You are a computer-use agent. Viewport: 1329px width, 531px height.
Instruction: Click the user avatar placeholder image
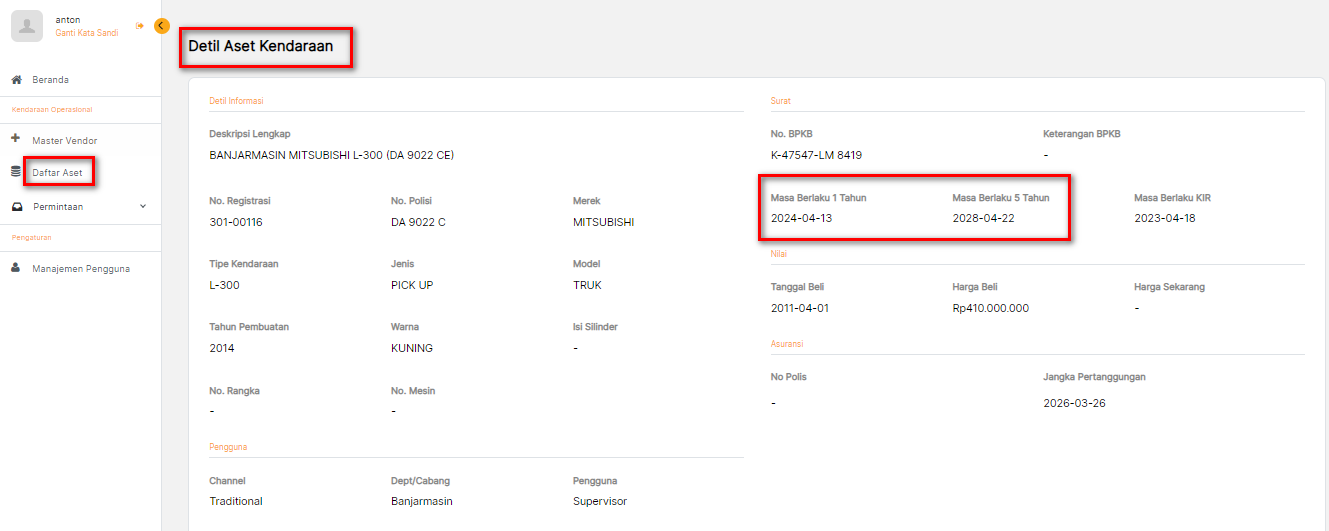tap(27, 26)
